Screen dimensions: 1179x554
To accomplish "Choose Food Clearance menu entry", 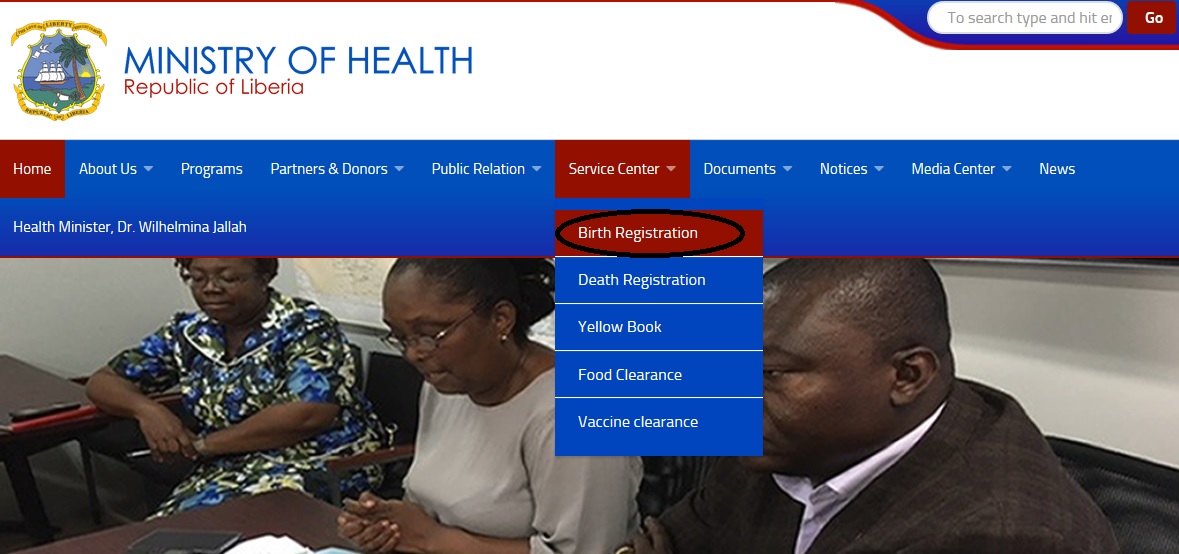I will [x=659, y=374].
